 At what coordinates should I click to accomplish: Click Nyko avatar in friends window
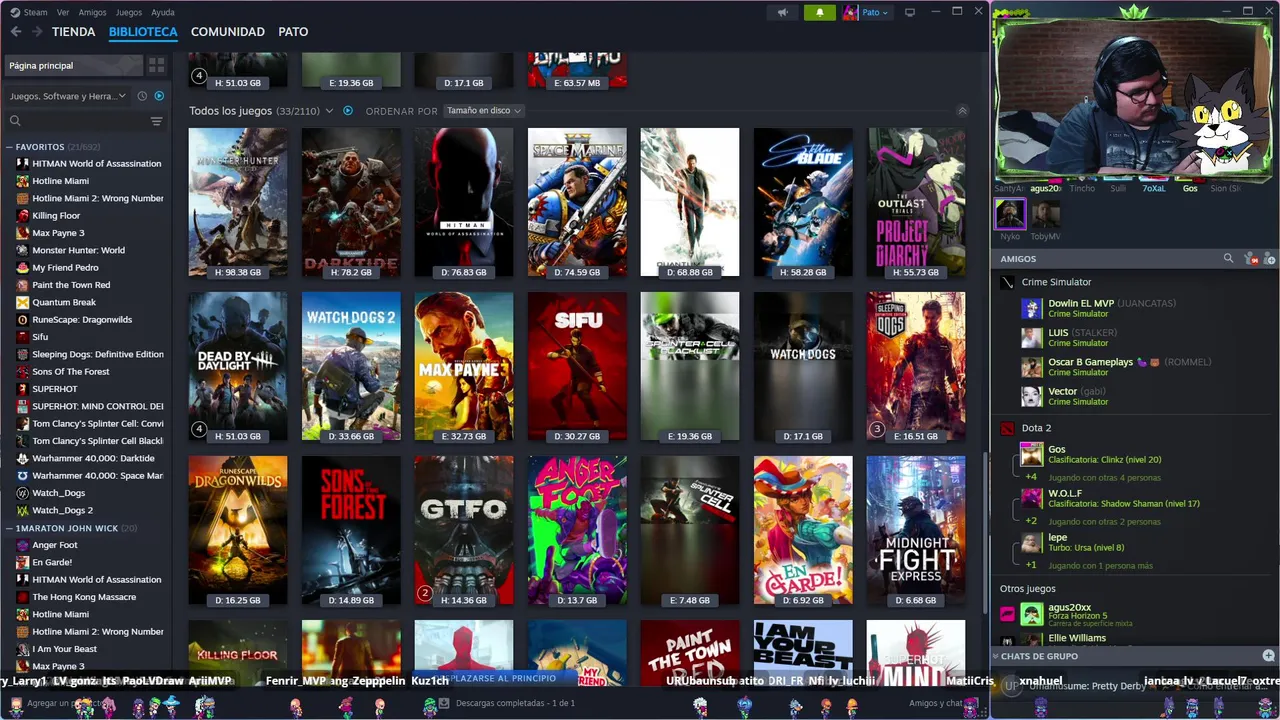tap(1010, 214)
